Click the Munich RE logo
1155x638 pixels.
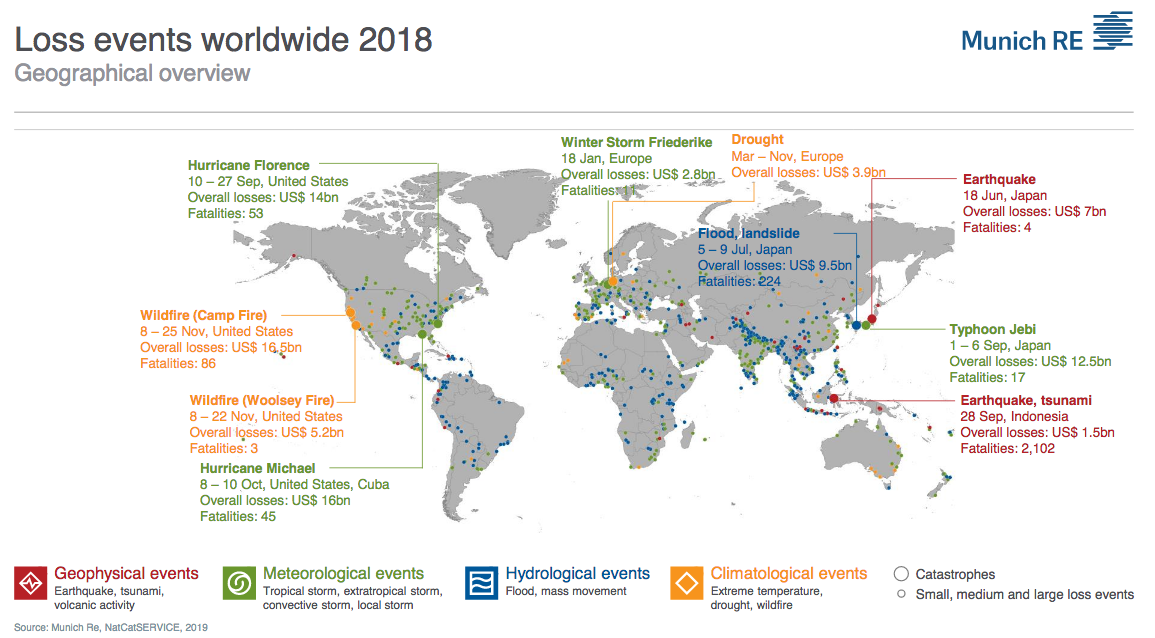click(x=1046, y=33)
